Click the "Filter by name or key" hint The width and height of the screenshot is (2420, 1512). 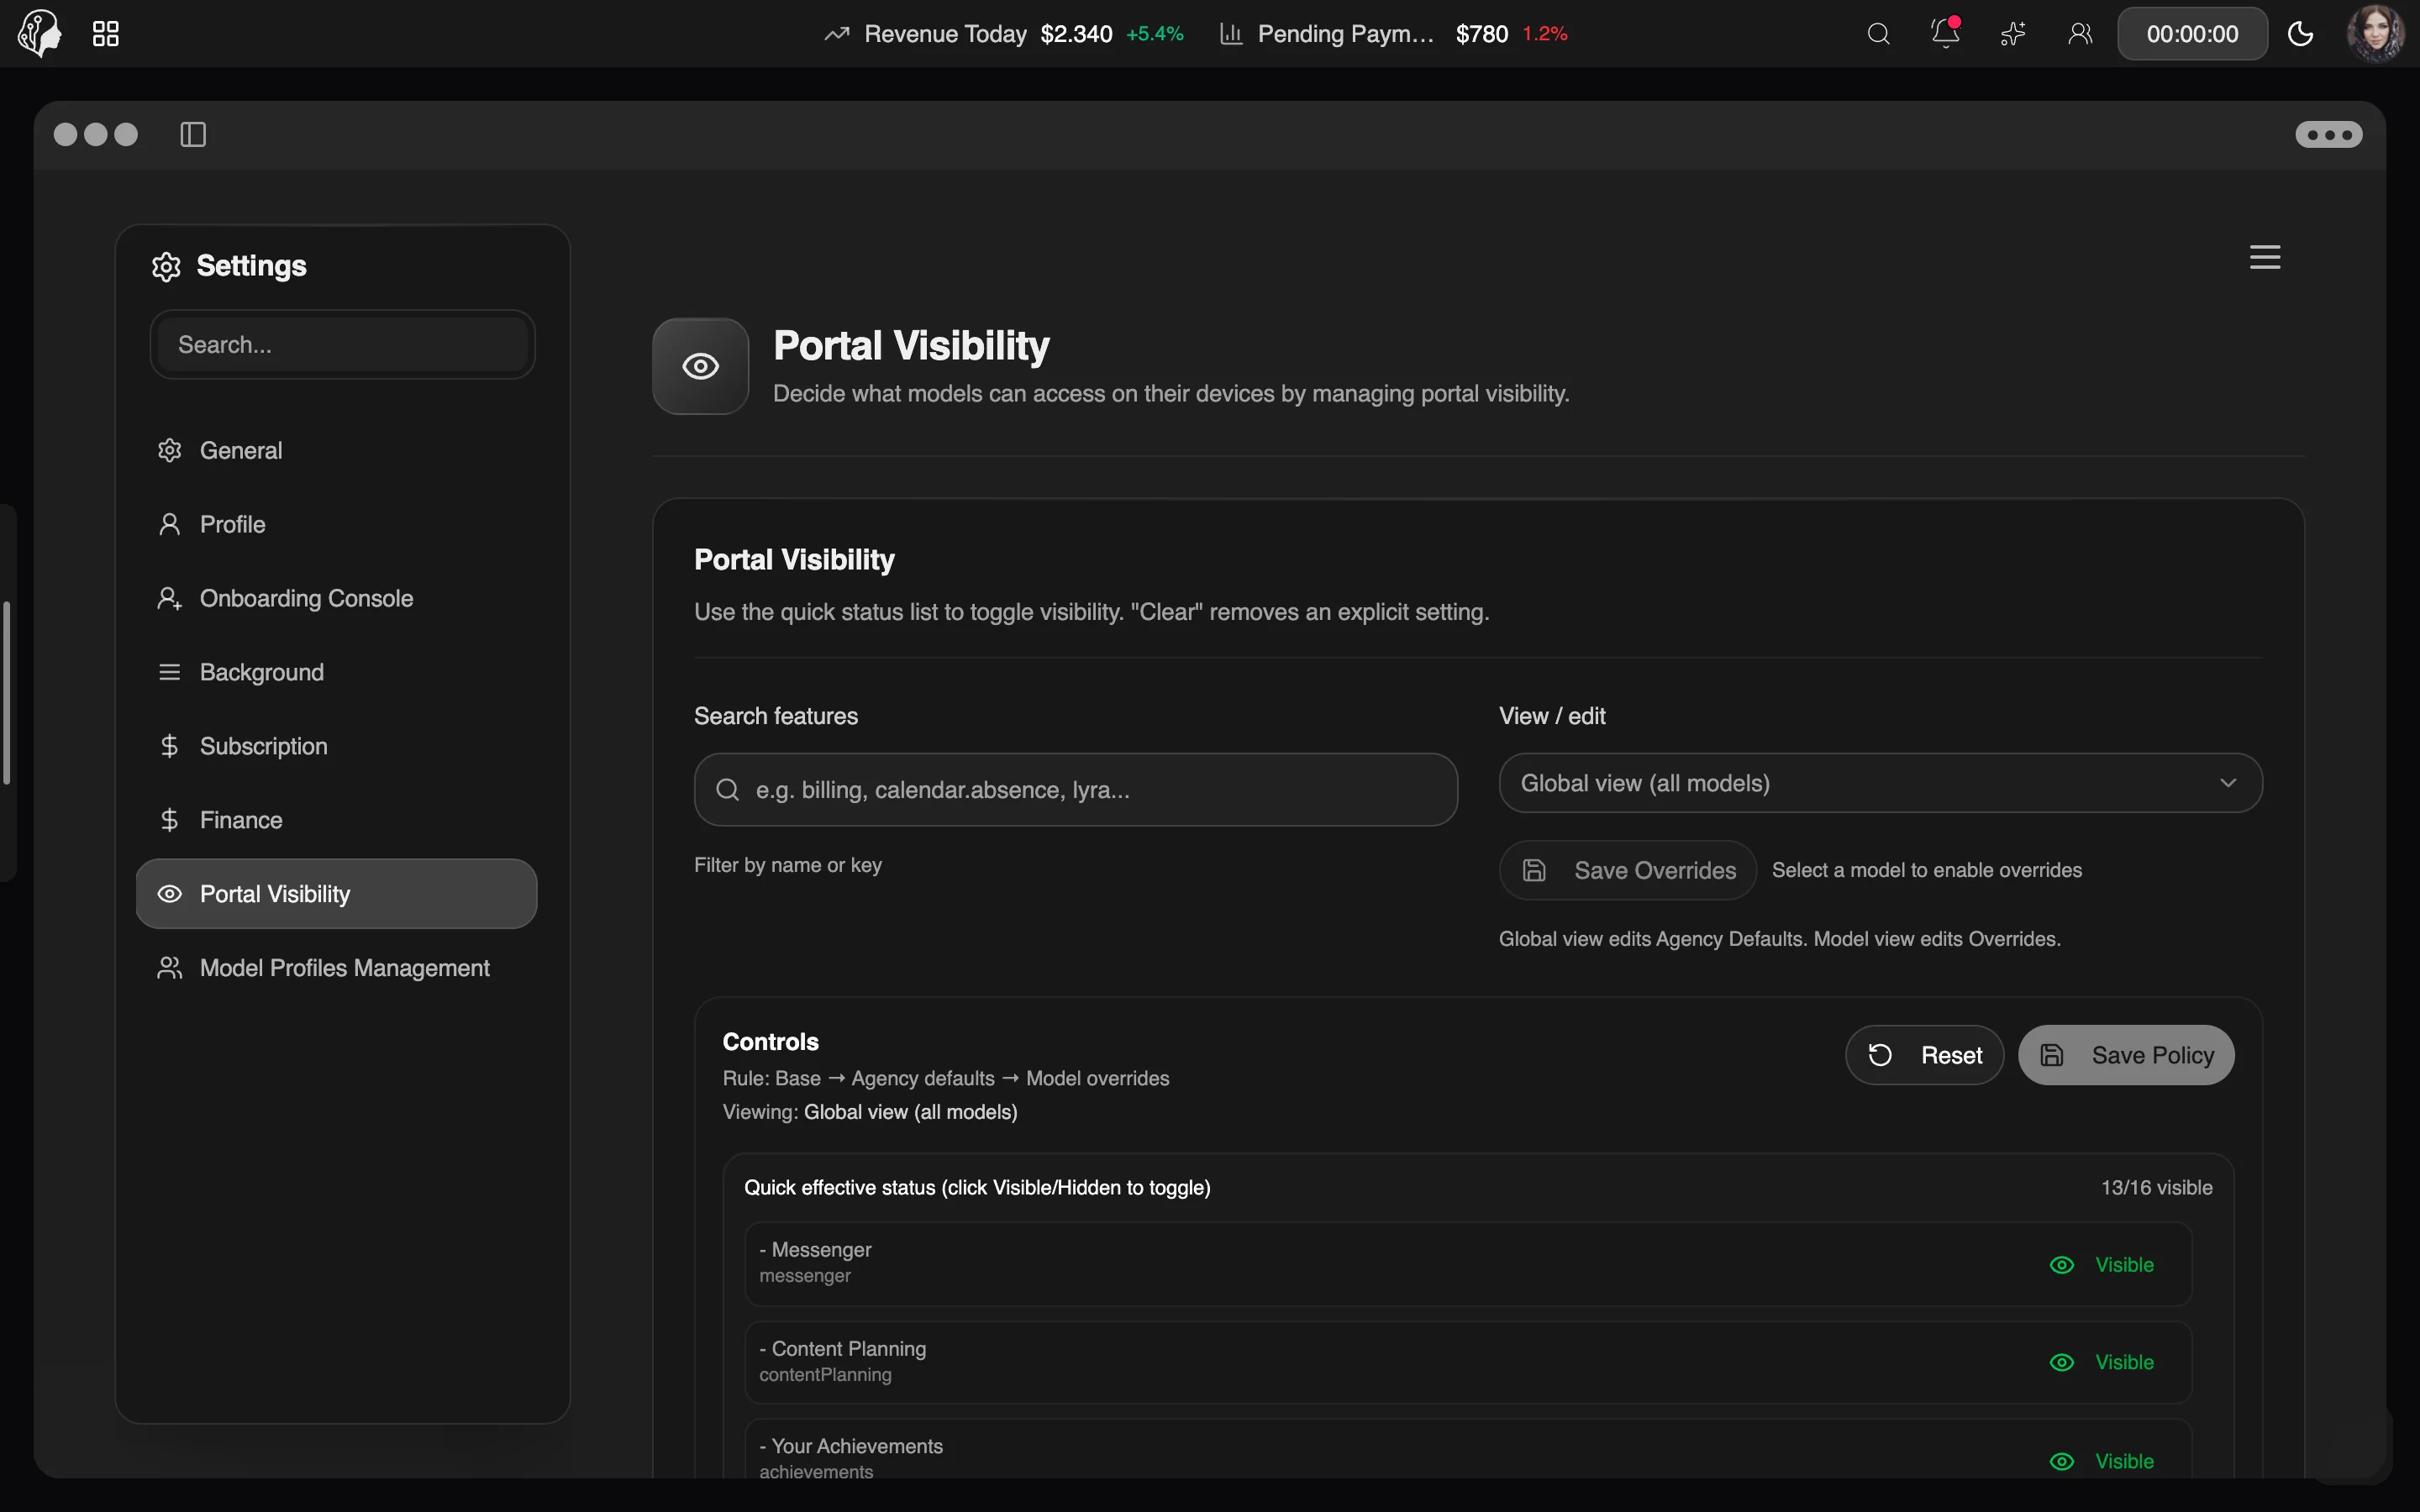point(788,865)
